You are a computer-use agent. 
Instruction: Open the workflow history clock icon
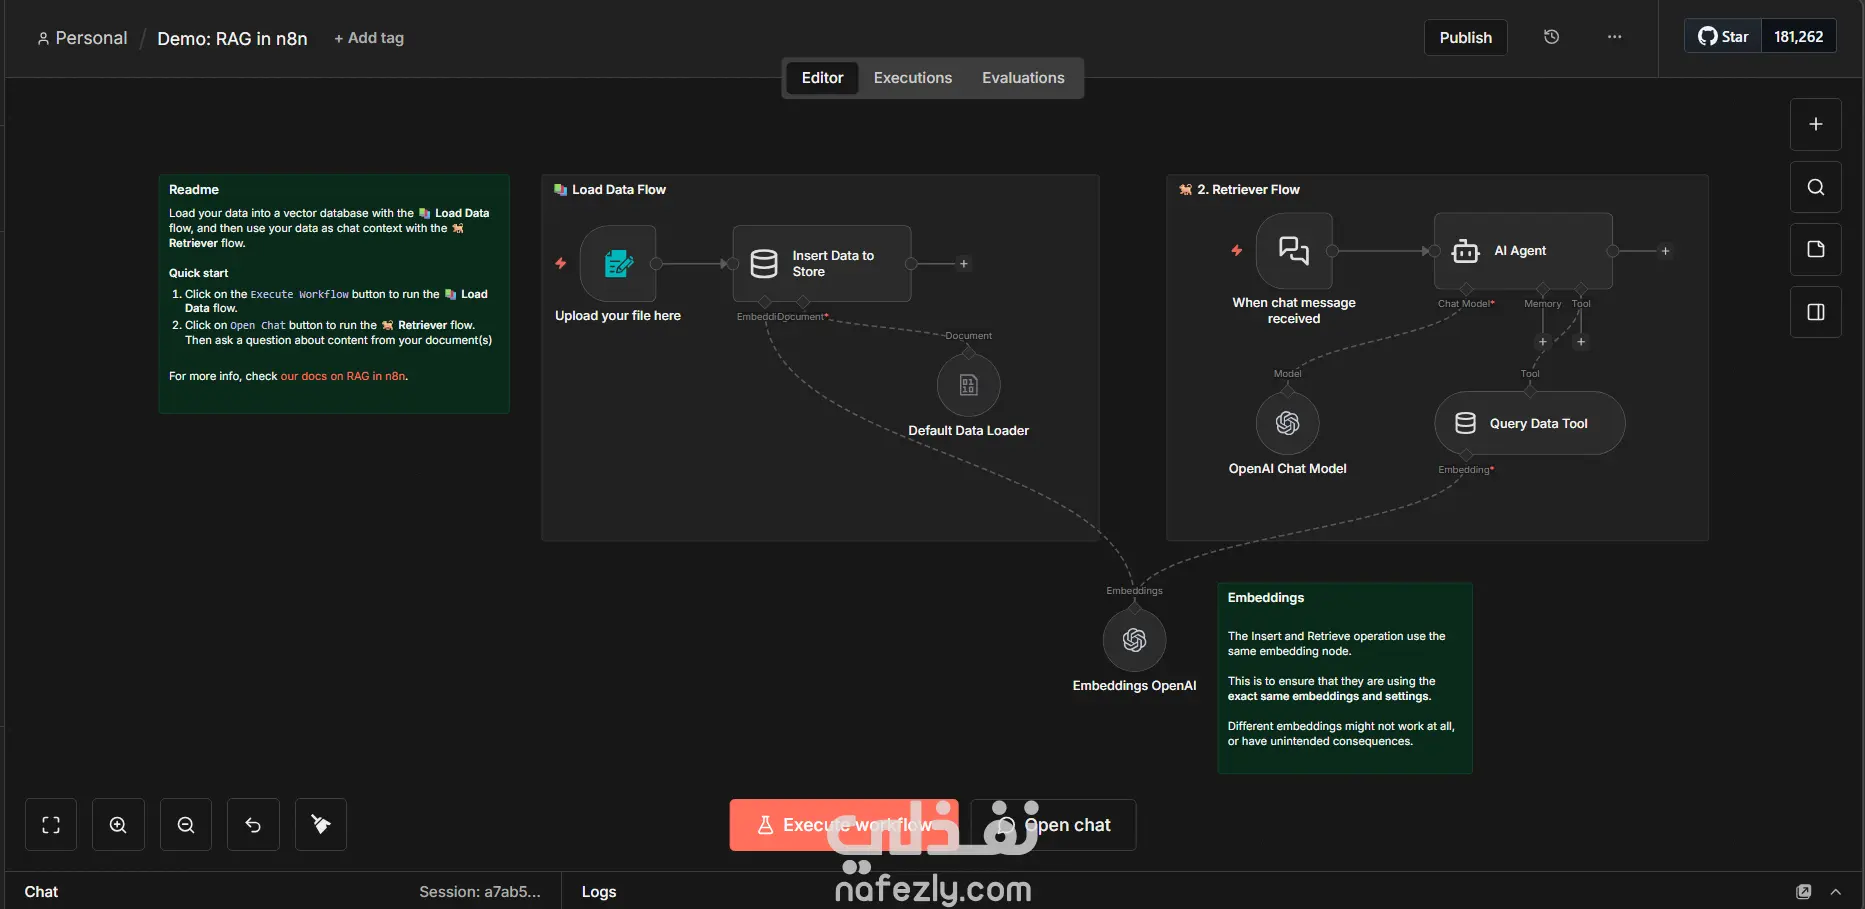point(1551,37)
